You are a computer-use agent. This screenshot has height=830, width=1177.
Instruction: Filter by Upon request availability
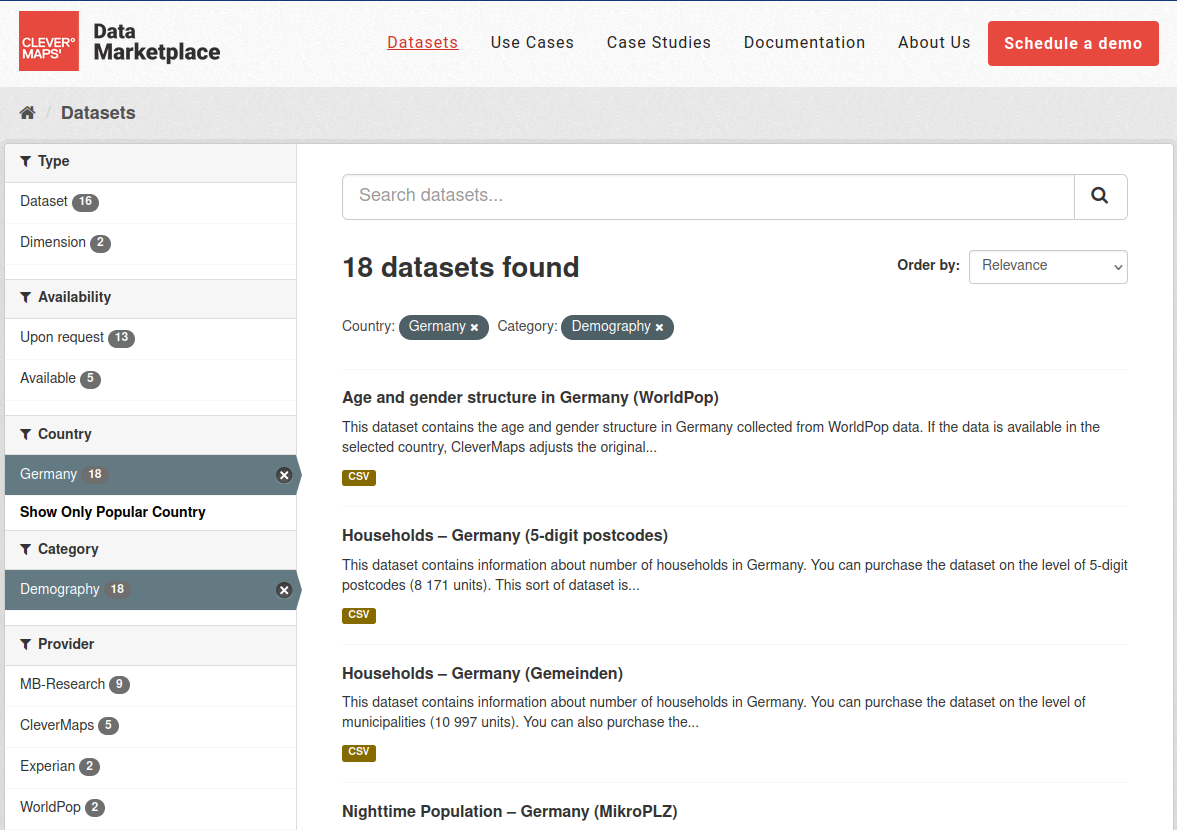[62, 338]
